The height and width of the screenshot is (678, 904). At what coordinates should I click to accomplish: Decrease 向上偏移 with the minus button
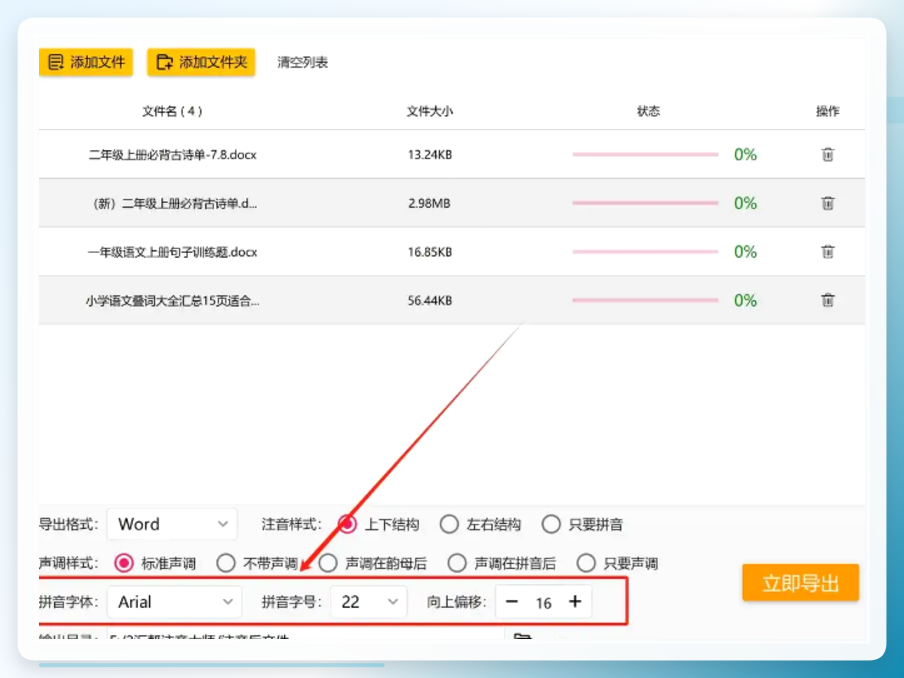511,602
